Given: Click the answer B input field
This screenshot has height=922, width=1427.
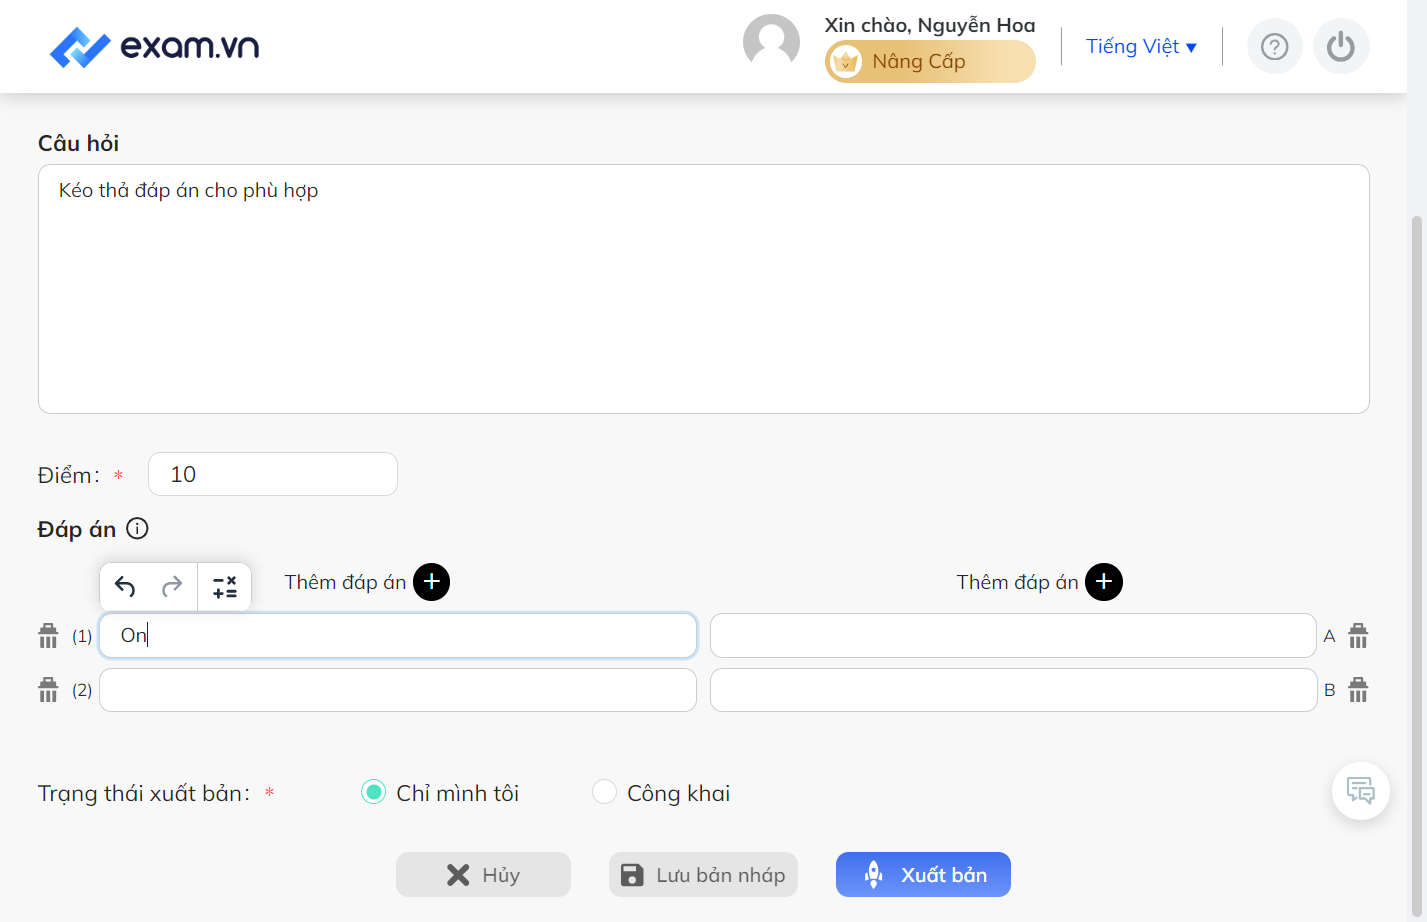Looking at the screenshot, I should (x=1013, y=690).
